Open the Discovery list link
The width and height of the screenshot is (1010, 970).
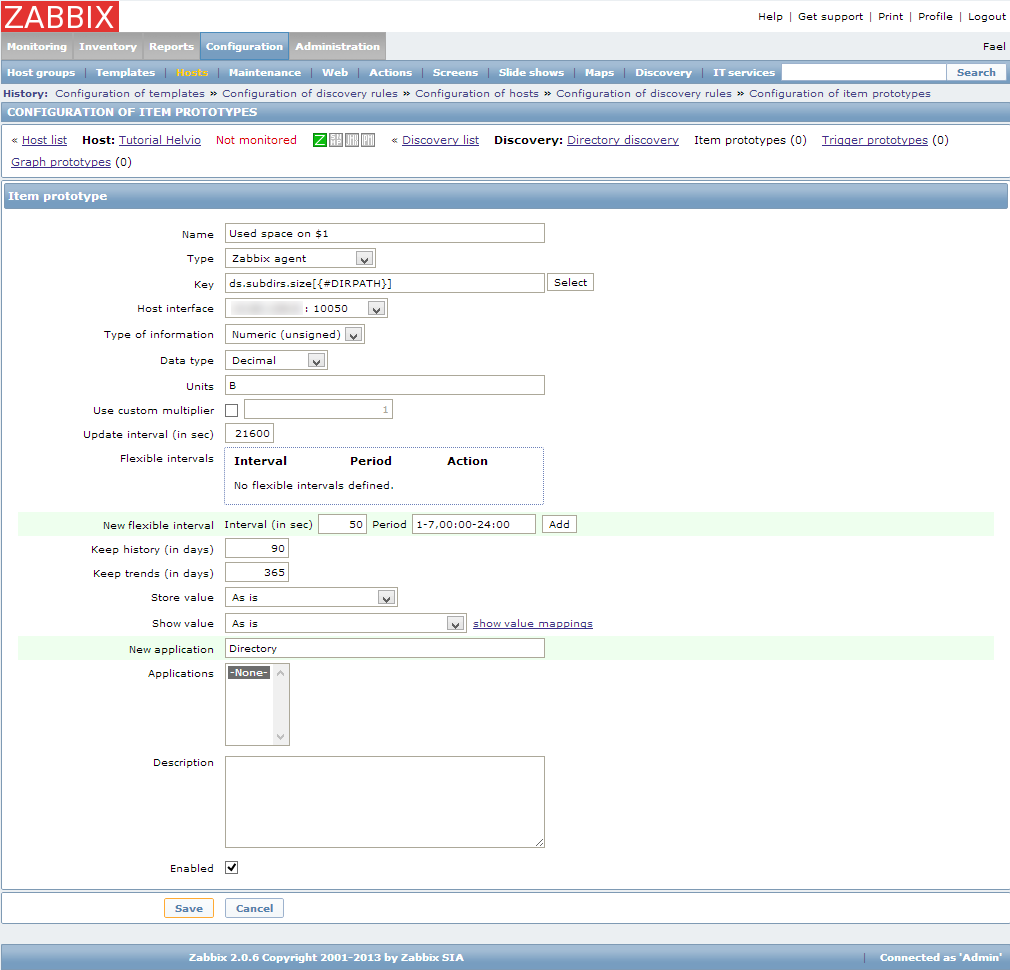[x=441, y=140]
